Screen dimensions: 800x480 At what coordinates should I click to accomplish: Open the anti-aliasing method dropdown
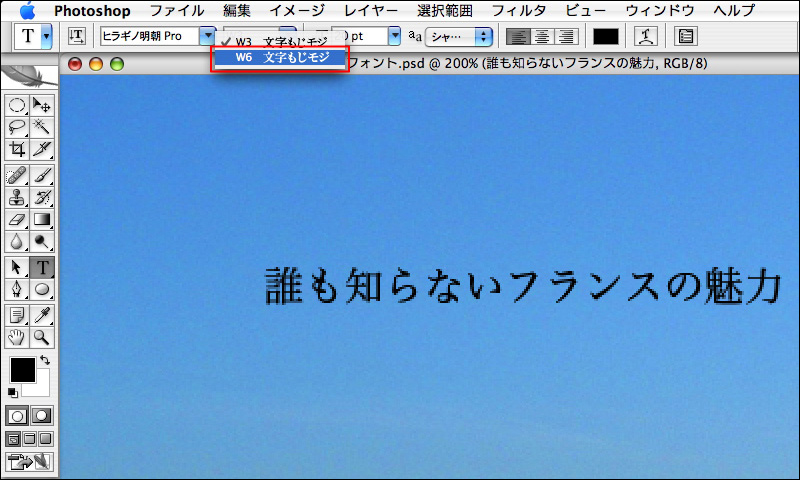pyautogui.click(x=485, y=36)
